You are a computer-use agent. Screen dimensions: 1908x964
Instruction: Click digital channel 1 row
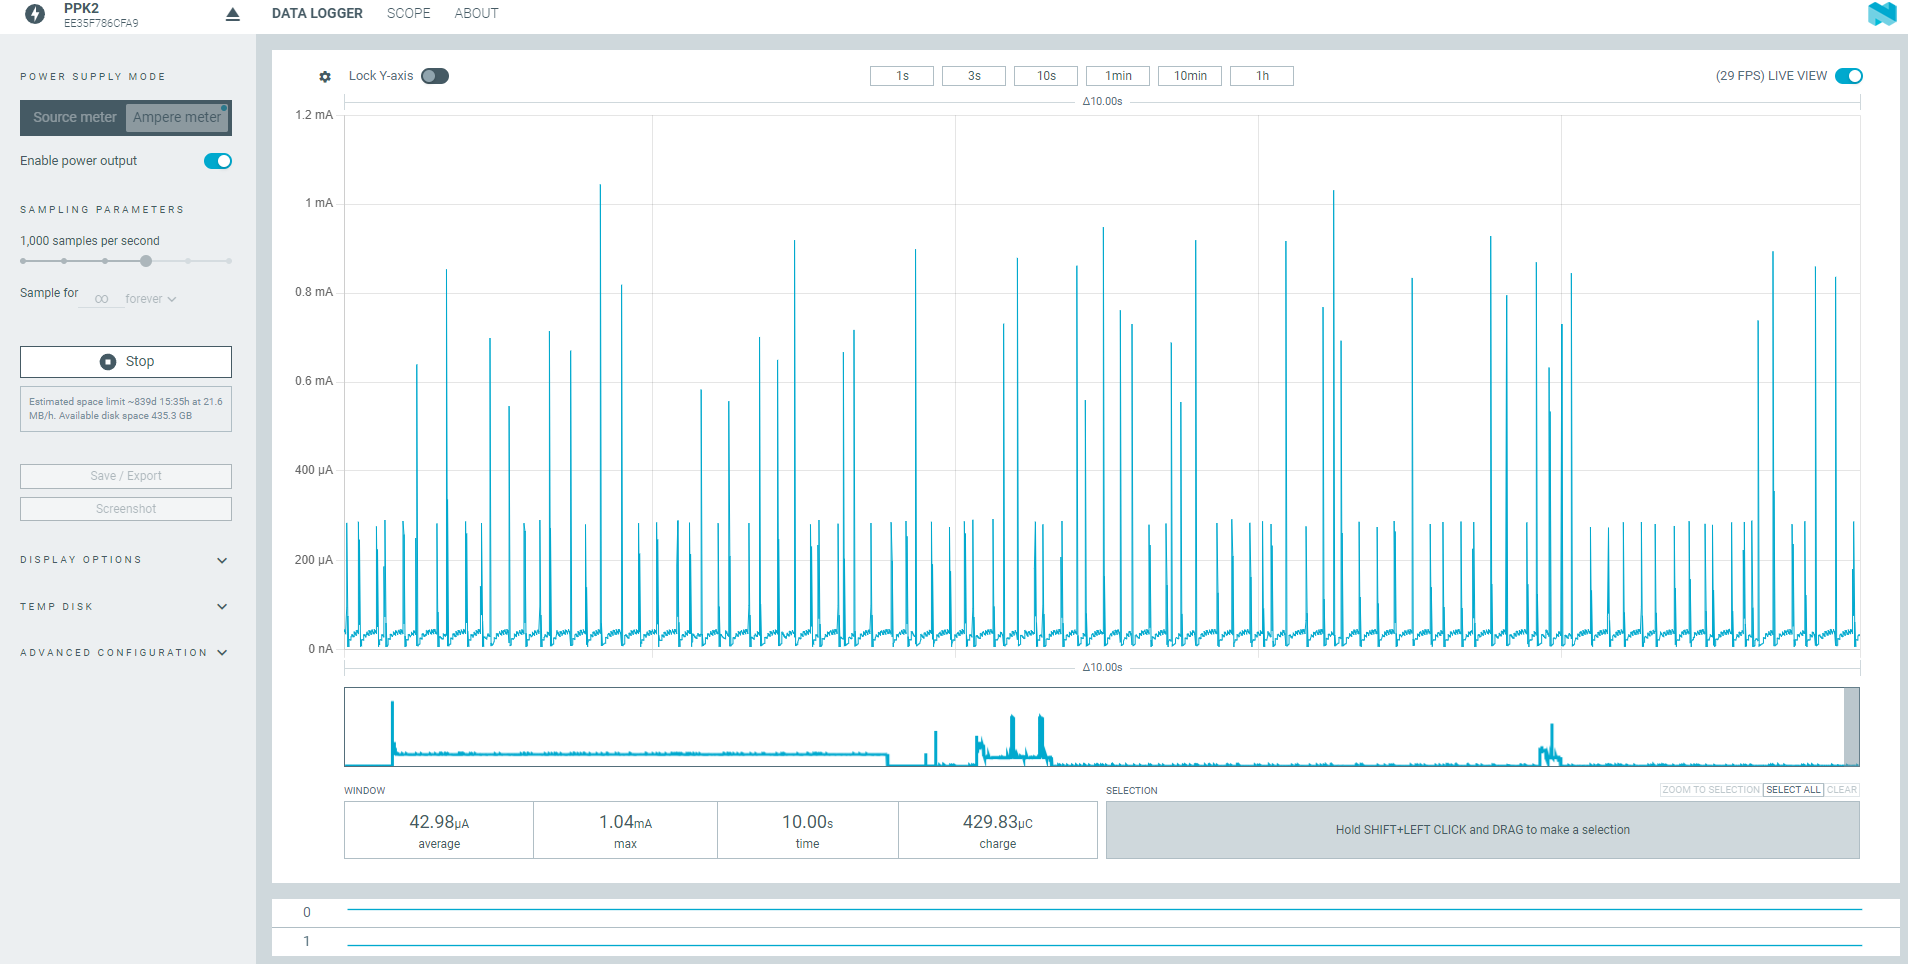coord(1086,942)
